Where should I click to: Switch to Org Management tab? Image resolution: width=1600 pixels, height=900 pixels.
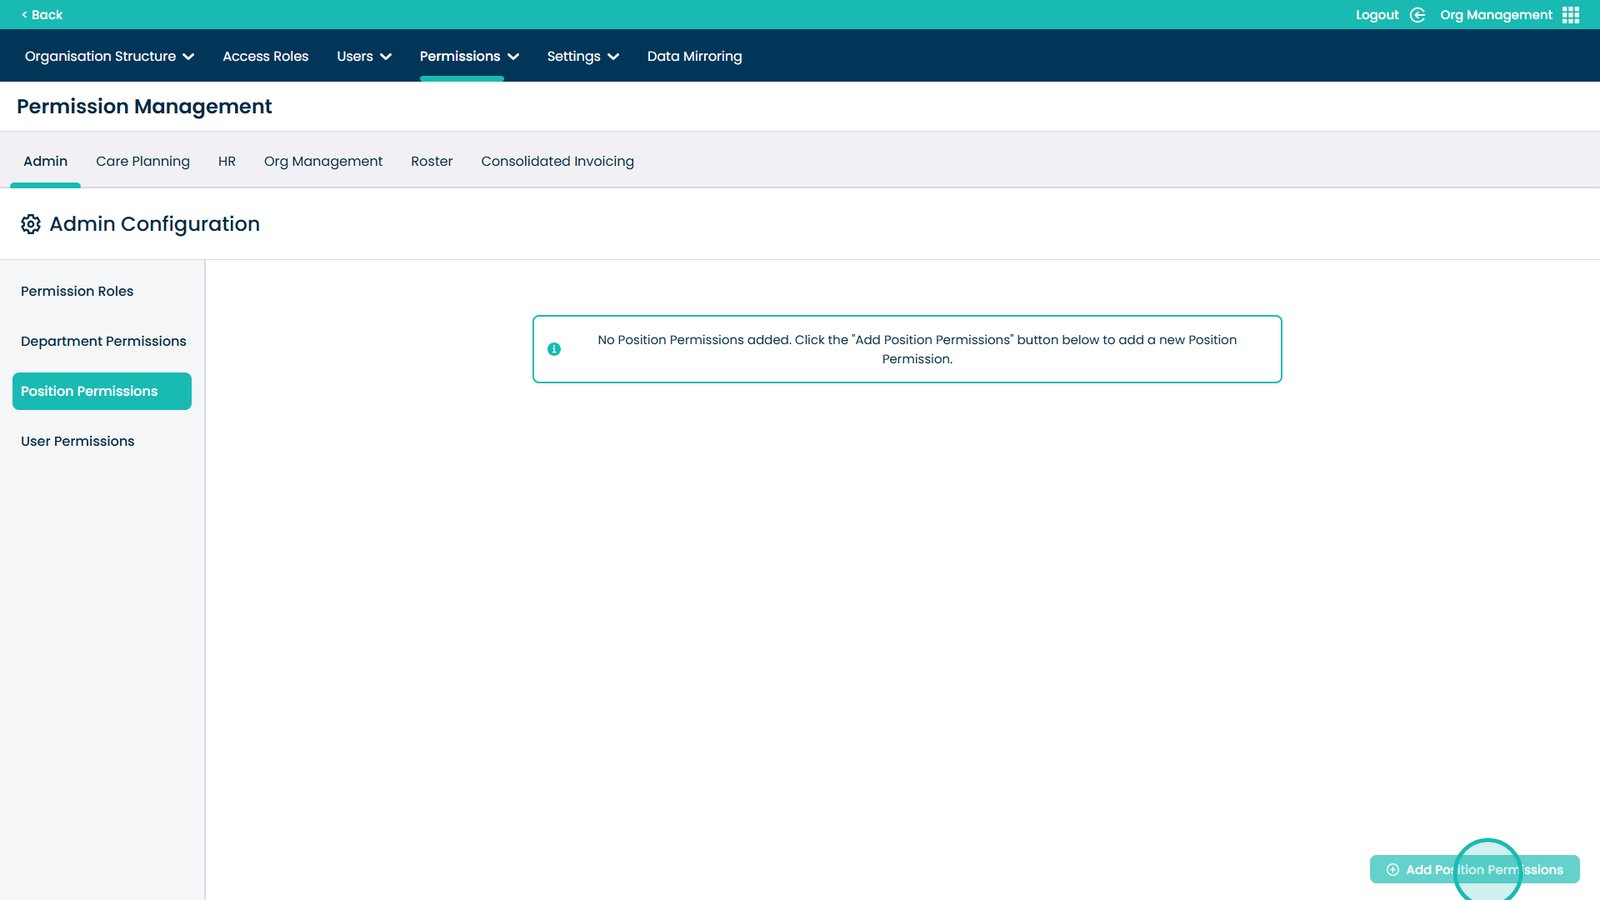(323, 161)
